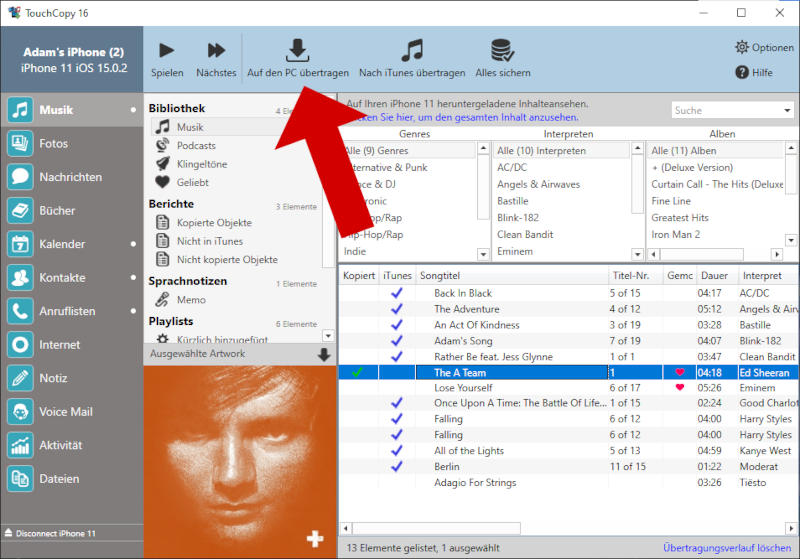
Task: Open Nicht in iTunes report
Action: pyautogui.click(x=210, y=241)
